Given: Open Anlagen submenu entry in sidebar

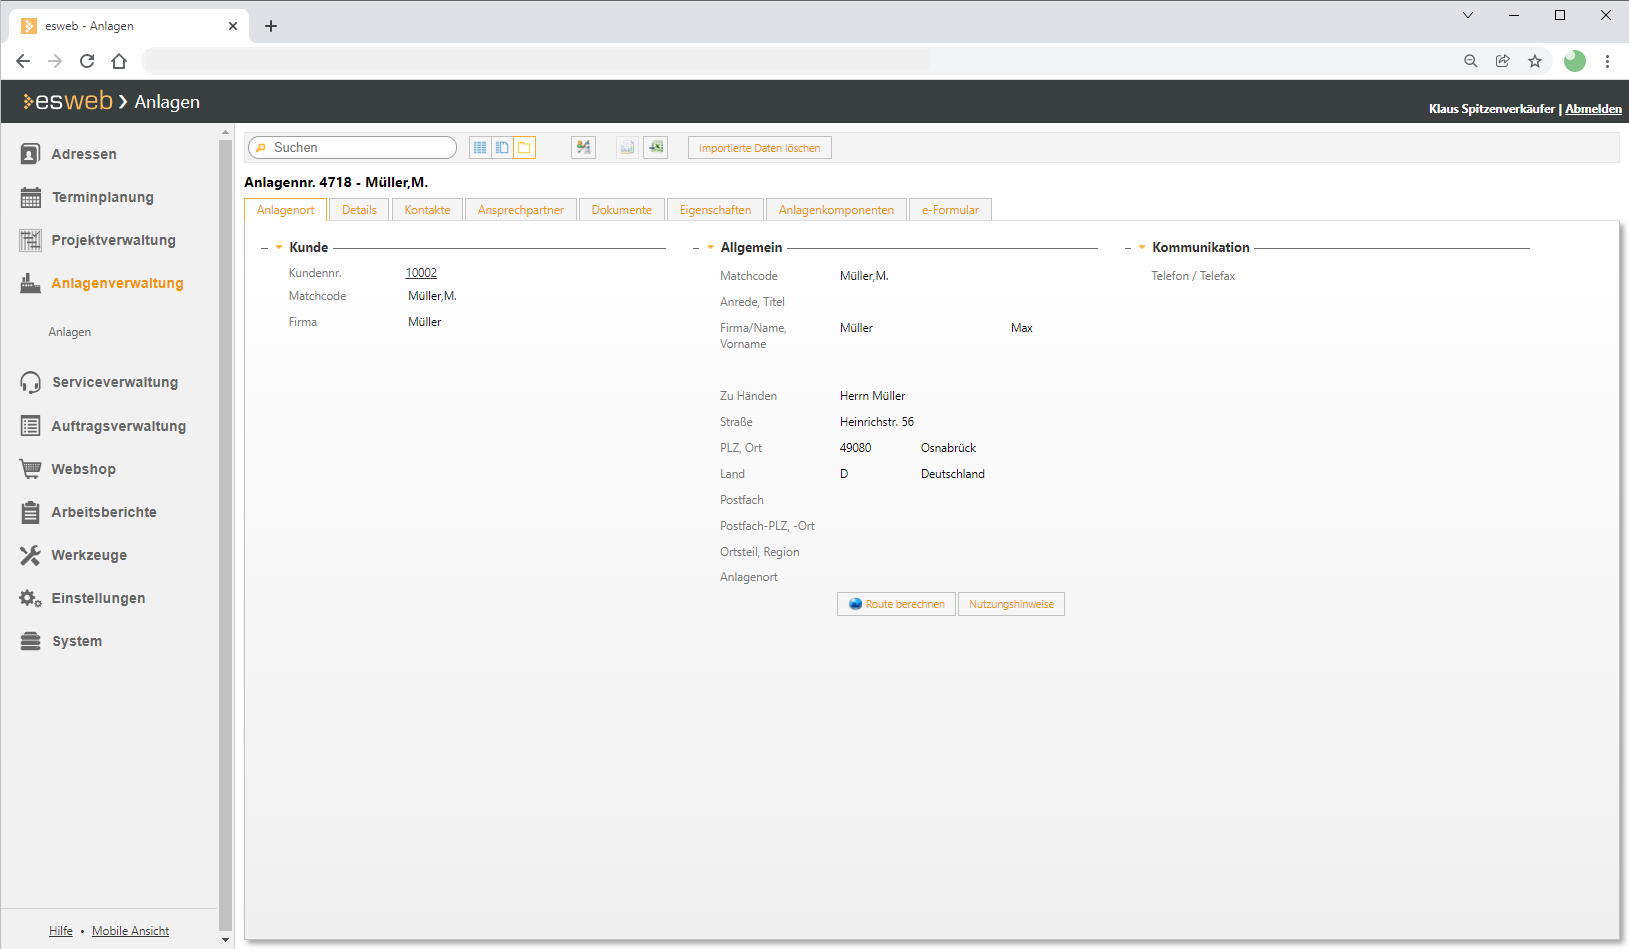Looking at the screenshot, I should click(70, 332).
